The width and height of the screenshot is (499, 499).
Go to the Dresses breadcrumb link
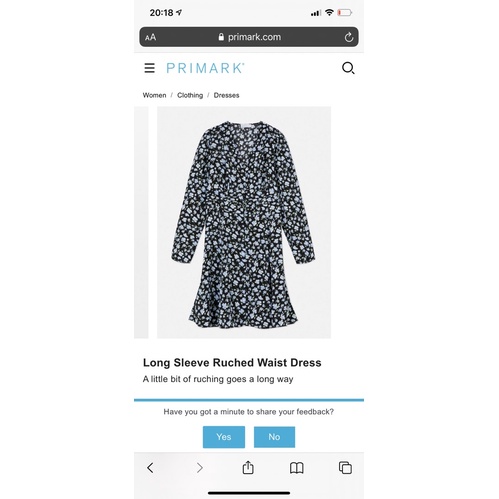[226, 95]
